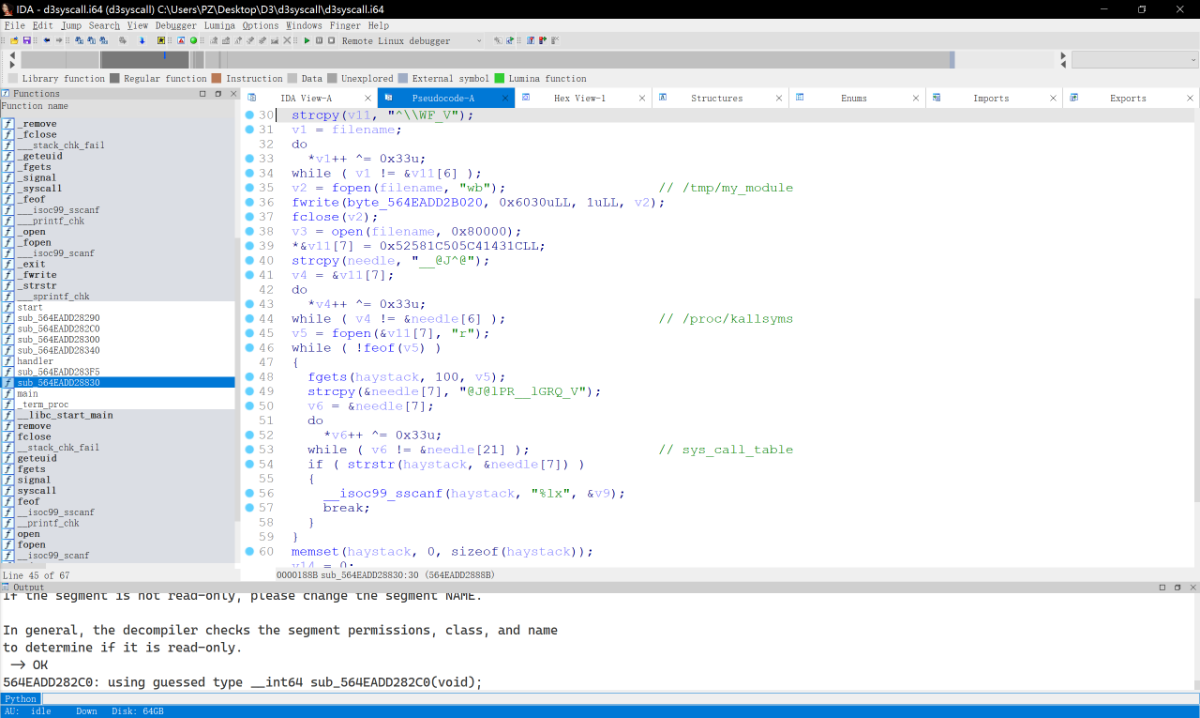1200x718 pixels.
Task: Close the Hex View-1 tab
Action: click(x=641, y=98)
